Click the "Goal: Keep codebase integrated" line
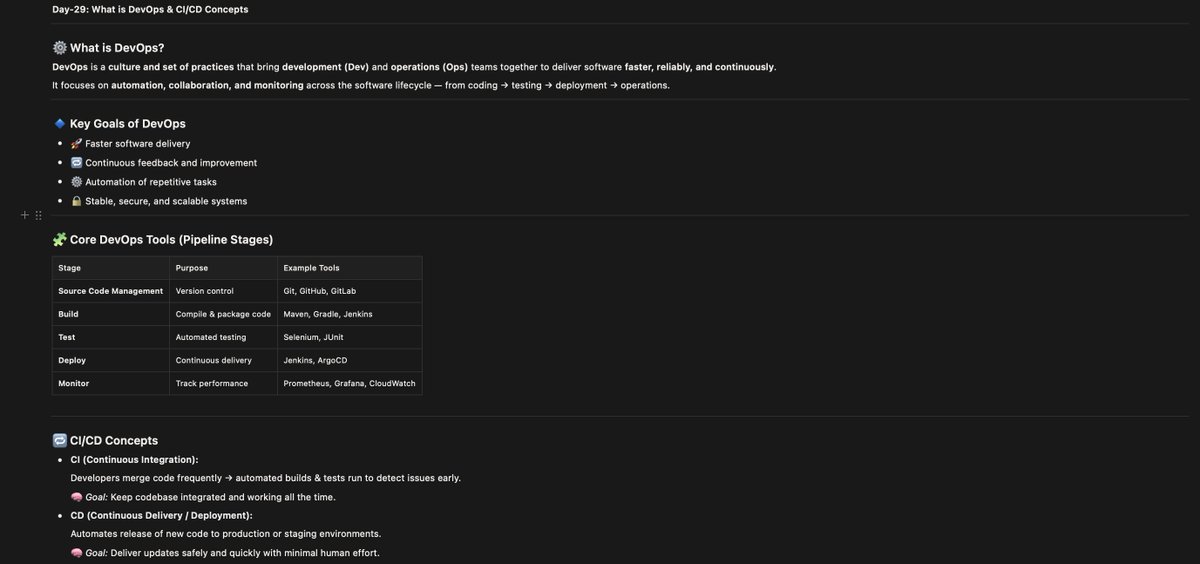Viewport: 1200px width, 564px height. tap(203, 497)
